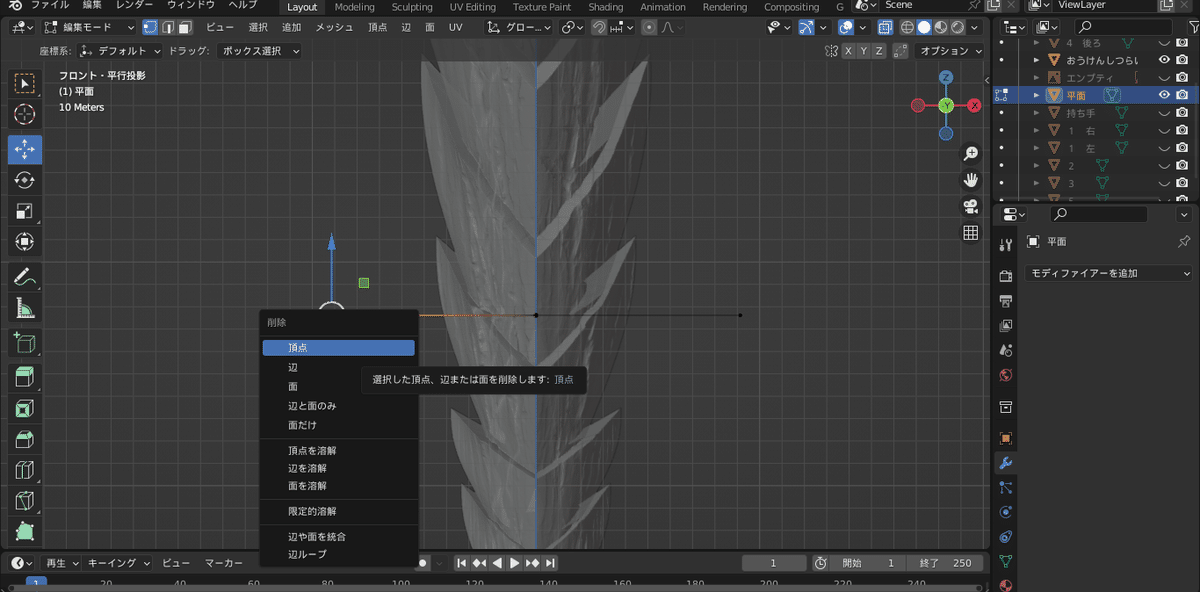
Task: Enable vertex select mode
Action: click(149, 28)
